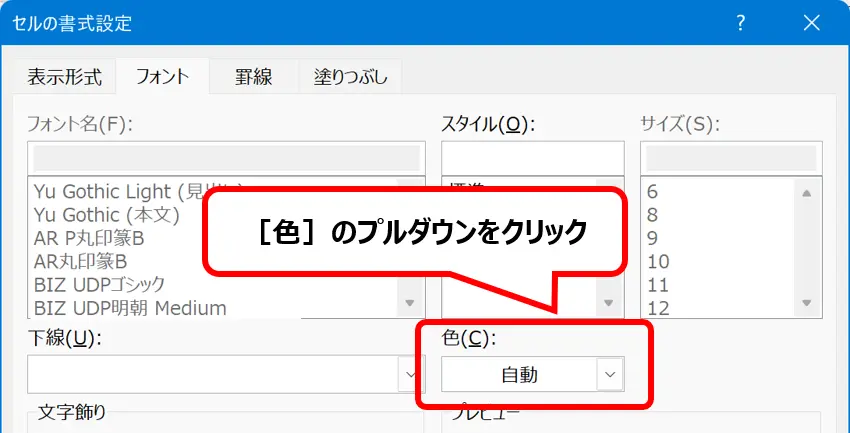Select font size 11
850x433 pixels.
coord(659,285)
